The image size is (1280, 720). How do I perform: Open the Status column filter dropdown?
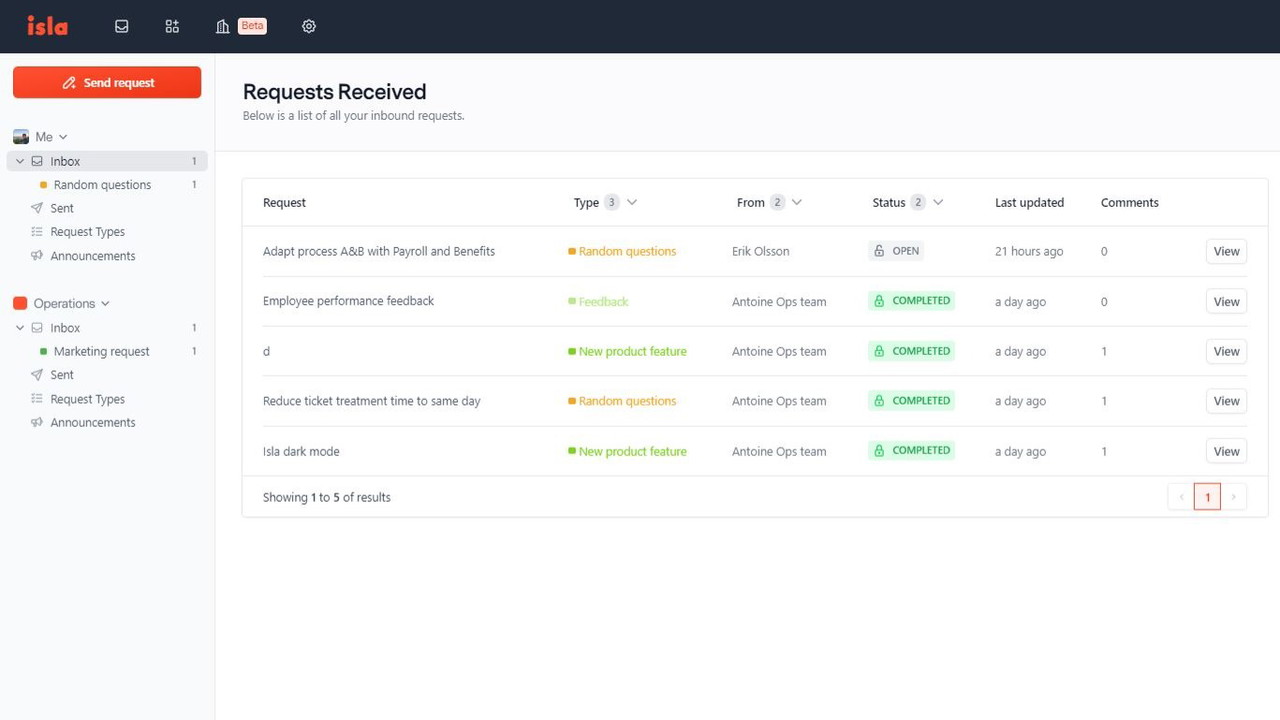(x=938, y=202)
